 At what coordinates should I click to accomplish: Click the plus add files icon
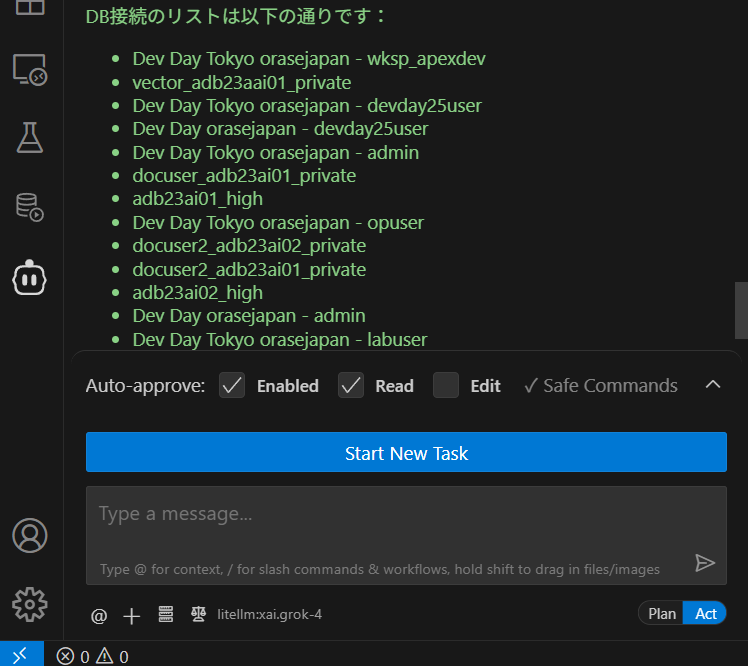132,616
